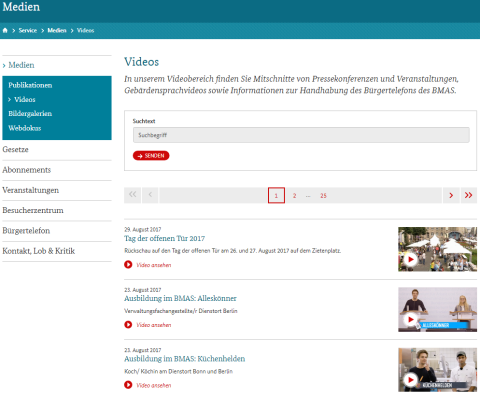Image resolution: width=480 pixels, height=398 pixels.
Task: Go to pagination page 2
Action: [x=294, y=196]
